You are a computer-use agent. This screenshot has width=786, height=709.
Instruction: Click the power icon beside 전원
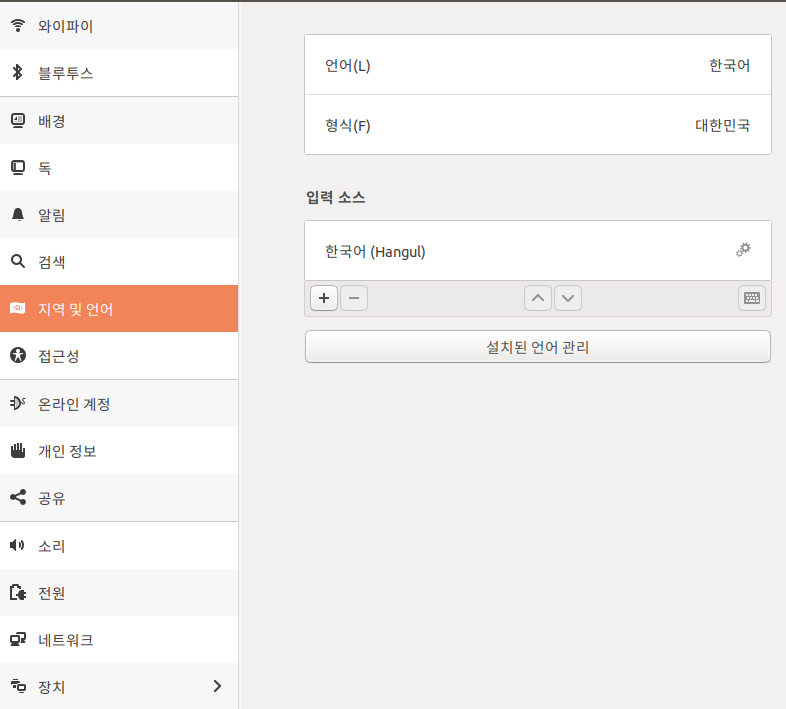(18, 592)
